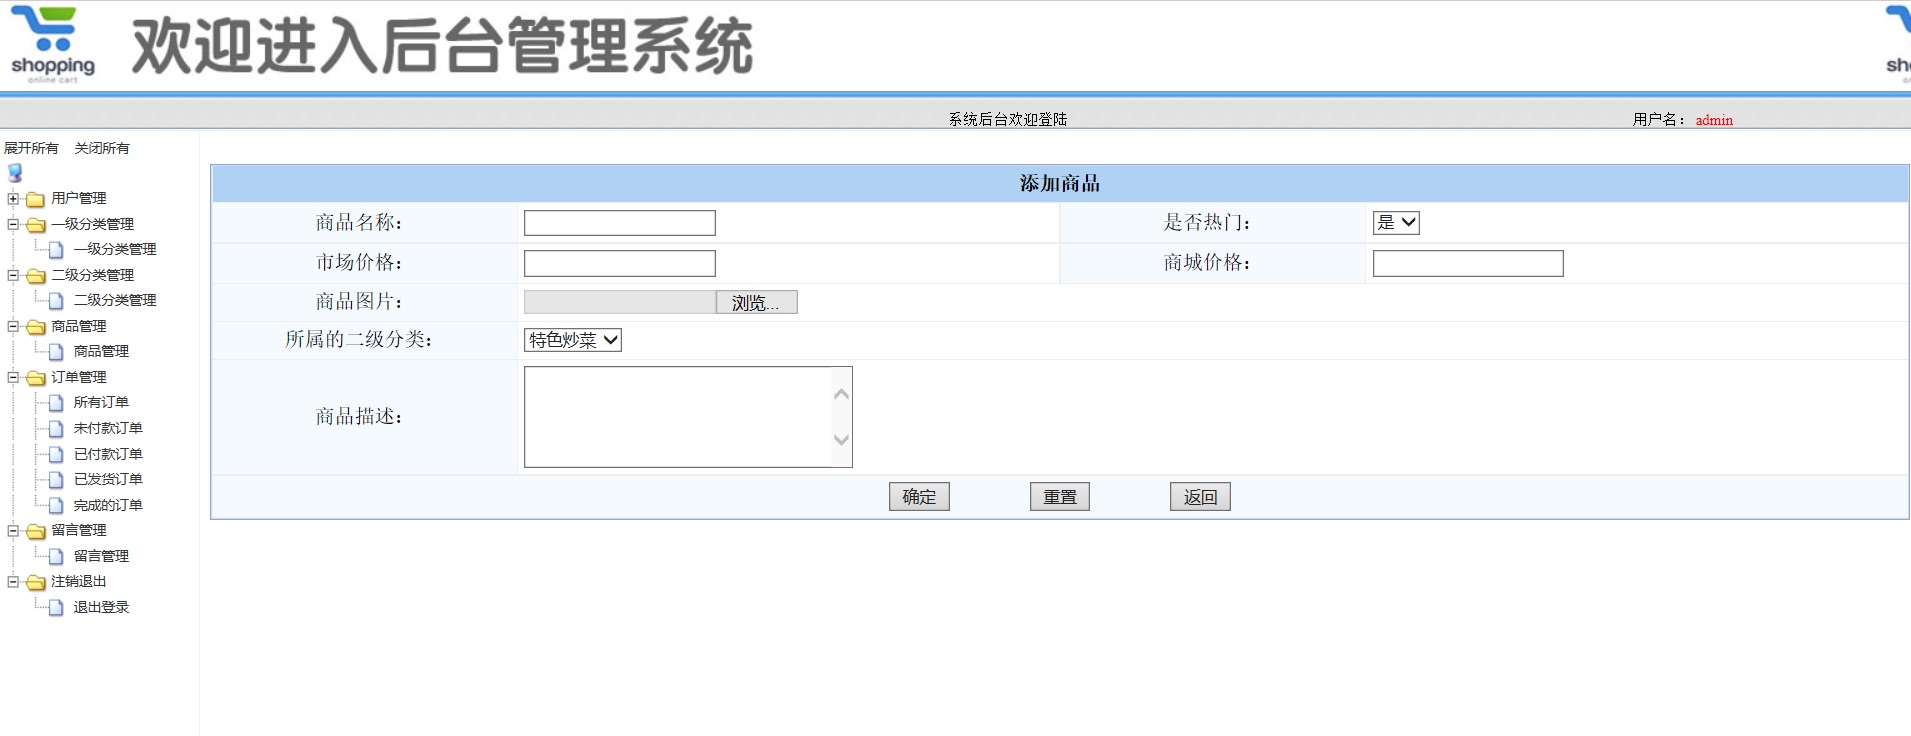This screenshot has width=1911, height=736.
Task: Open 未付款订单 in the sidebar
Action: click(108, 428)
